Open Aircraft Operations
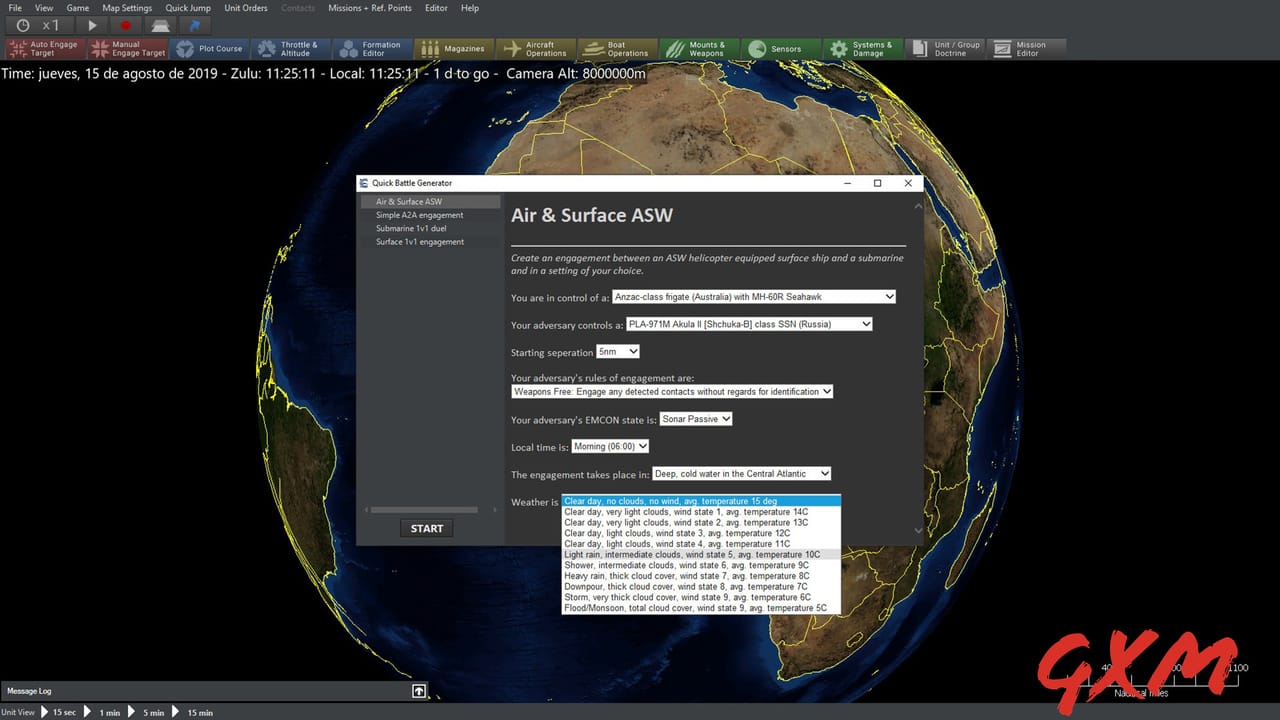The height and width of the screenshot is (720, 1280). pos(536,47)
